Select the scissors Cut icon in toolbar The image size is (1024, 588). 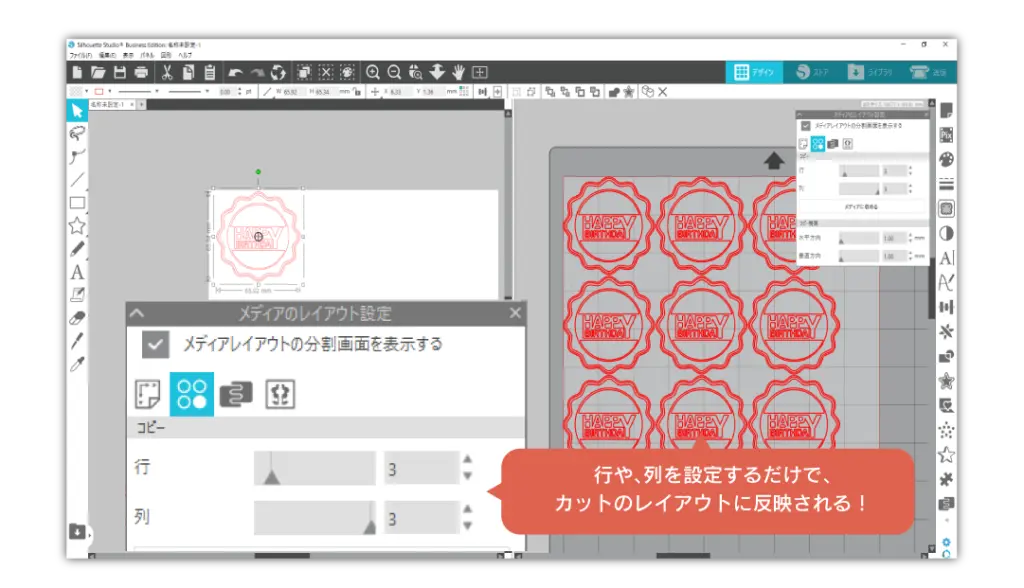(167, 73)
